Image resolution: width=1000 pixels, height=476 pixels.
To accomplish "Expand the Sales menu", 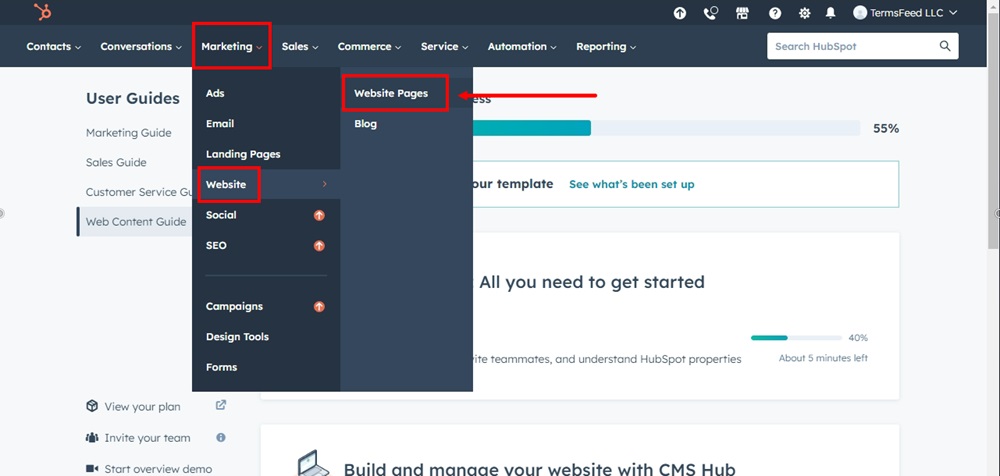I will (x=300, y=47).
